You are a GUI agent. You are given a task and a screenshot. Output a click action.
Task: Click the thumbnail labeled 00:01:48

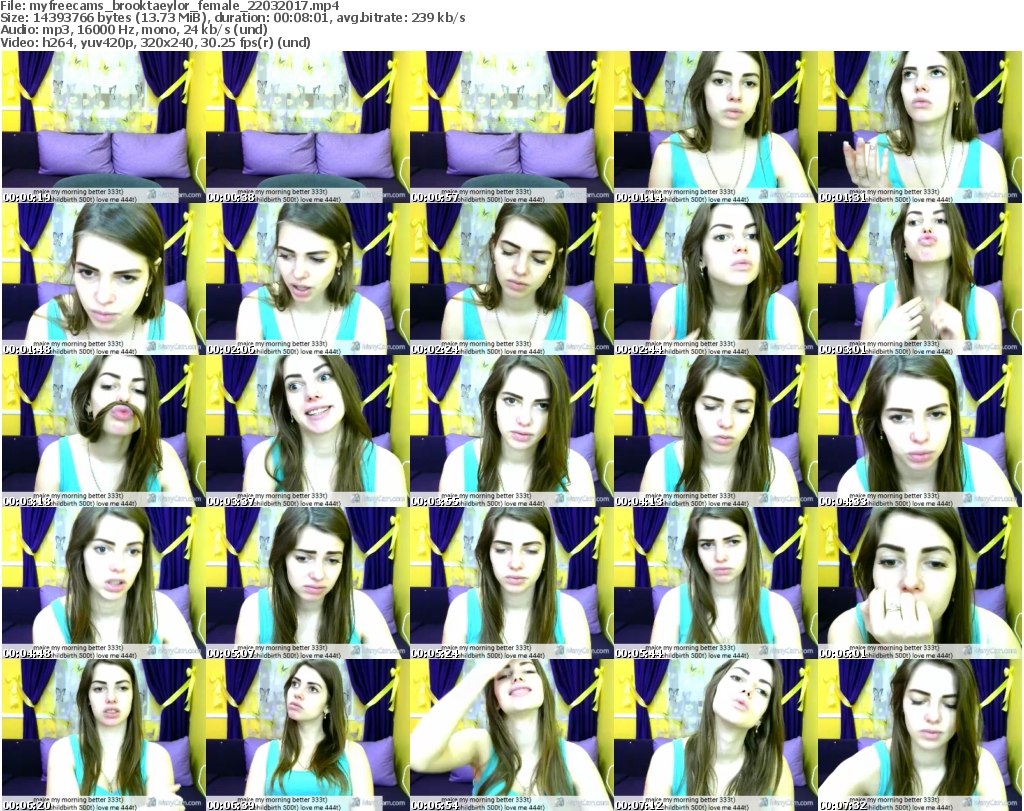click(103, 279)
